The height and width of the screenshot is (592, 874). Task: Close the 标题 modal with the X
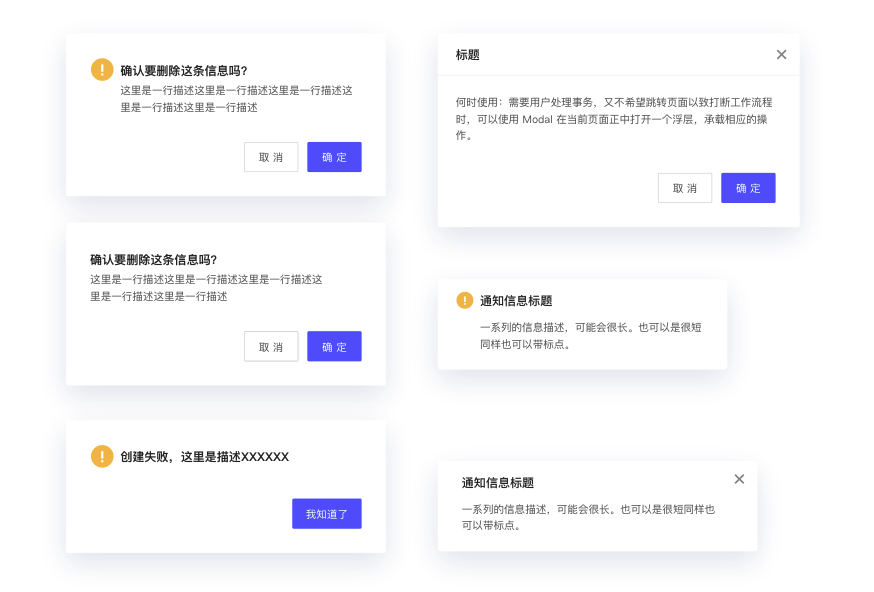click(x=781, y=55)
